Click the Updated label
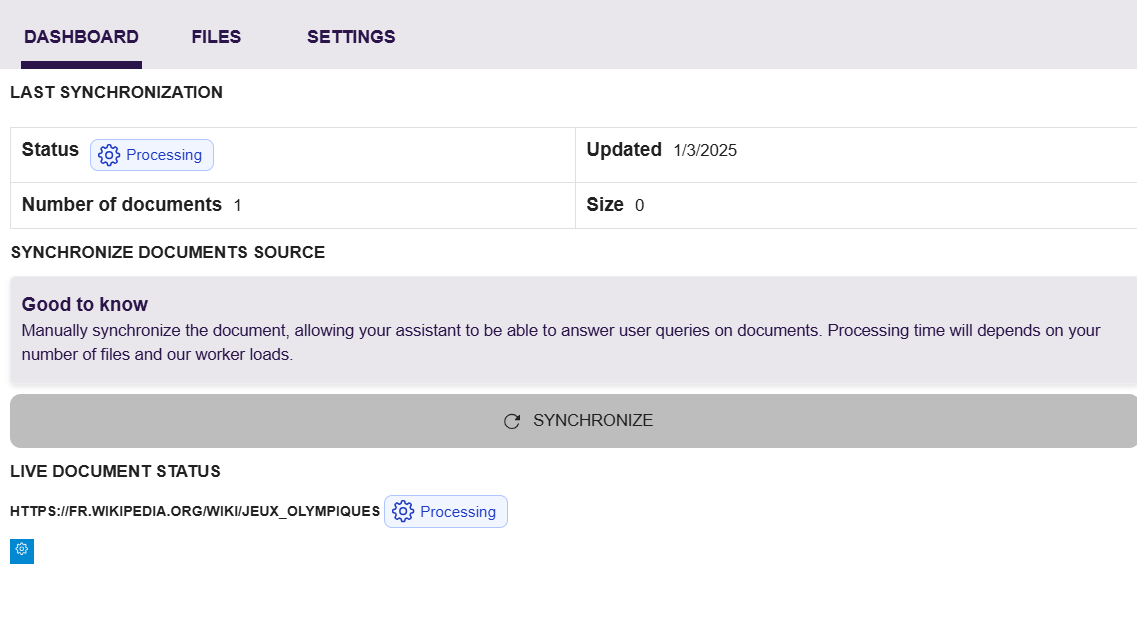Viewport: 1137px width, 633px height. [x=624, y=149]
